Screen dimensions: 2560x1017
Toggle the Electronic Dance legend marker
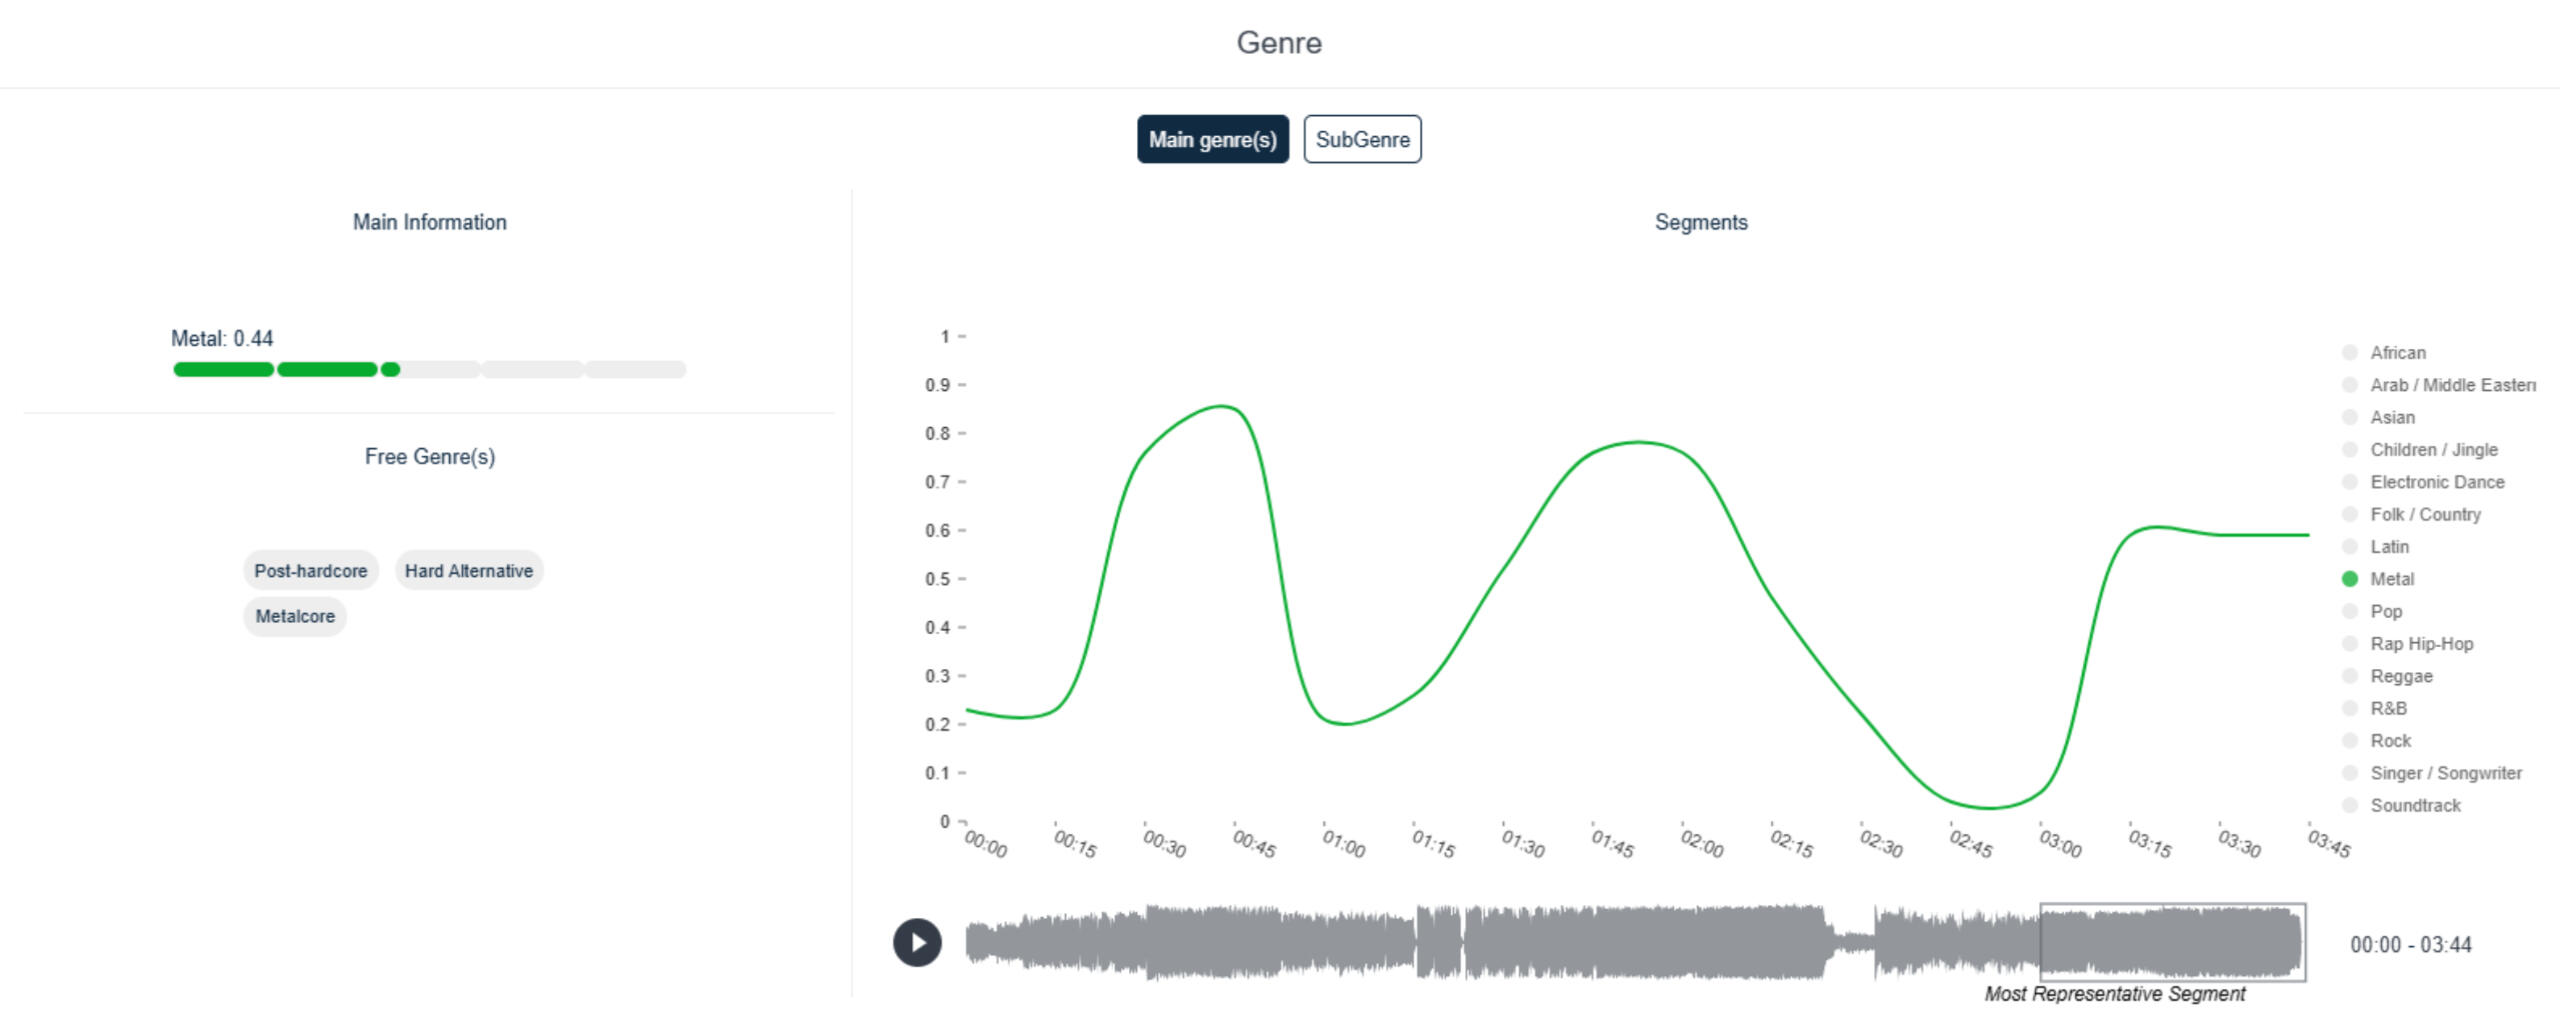[x=2350, y=482]
